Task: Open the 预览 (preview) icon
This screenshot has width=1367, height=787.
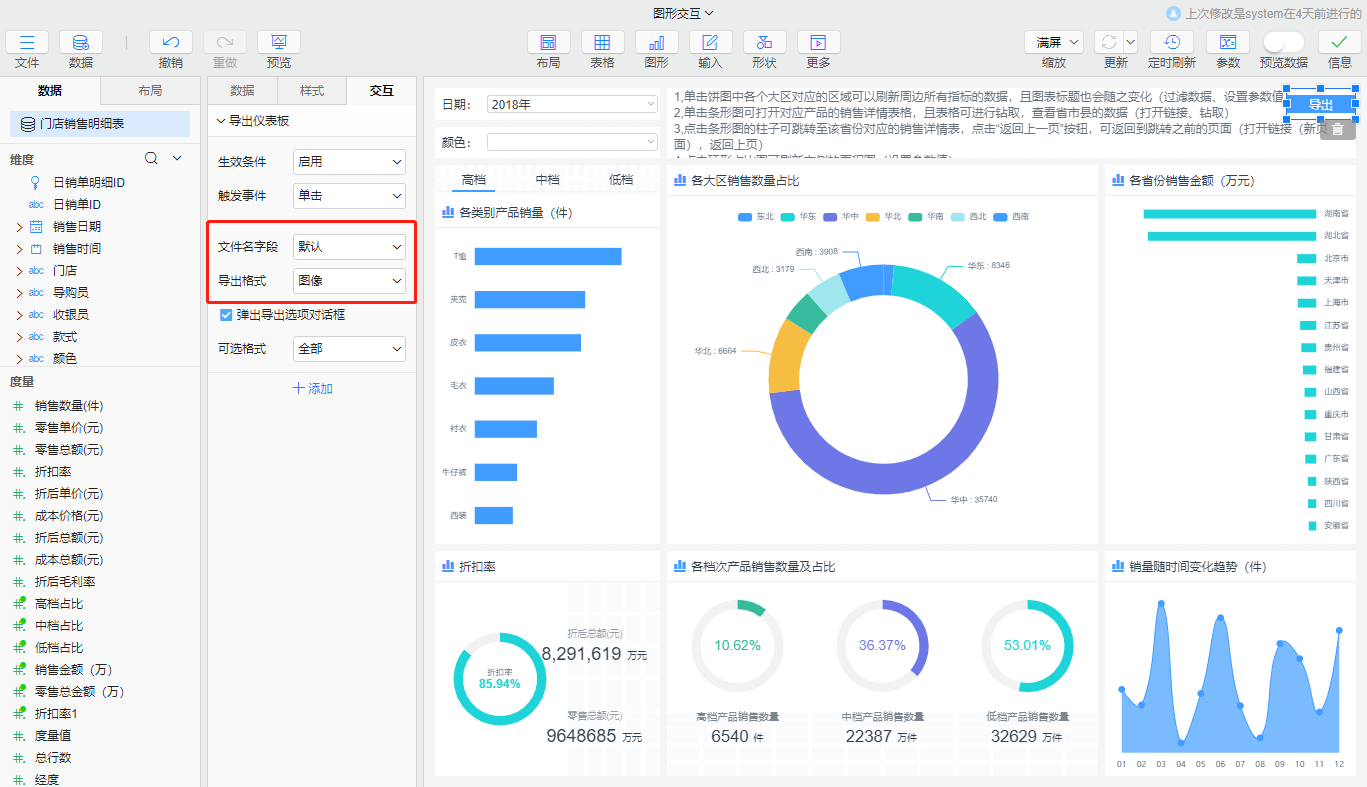Action: click(279, 42)
